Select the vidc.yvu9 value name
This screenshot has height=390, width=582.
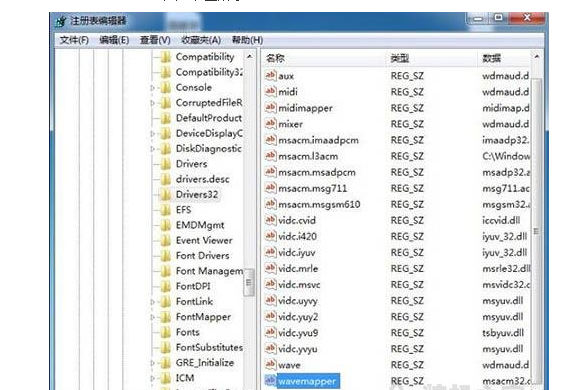click(298, 333)
